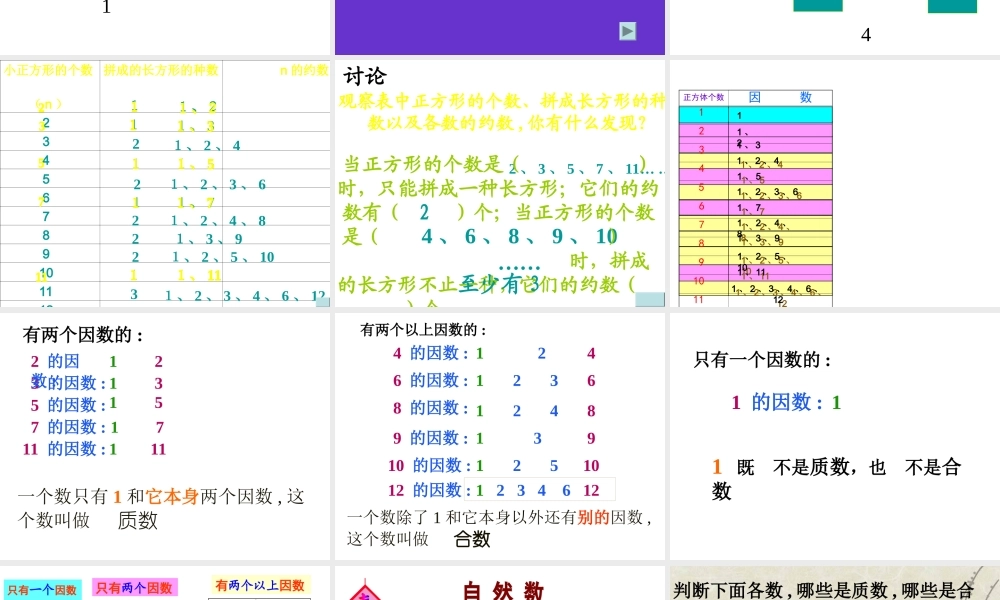Screen dimensions: 1000x600
Task: Click the 11 的因数 row
Action: pyautogui.click(x=94, y=449)
